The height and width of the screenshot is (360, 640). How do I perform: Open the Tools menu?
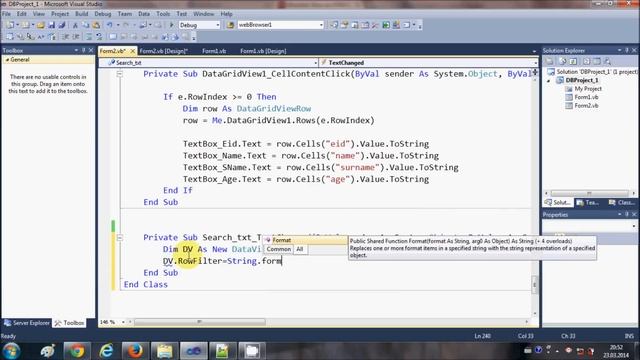(x=163, y=13)
